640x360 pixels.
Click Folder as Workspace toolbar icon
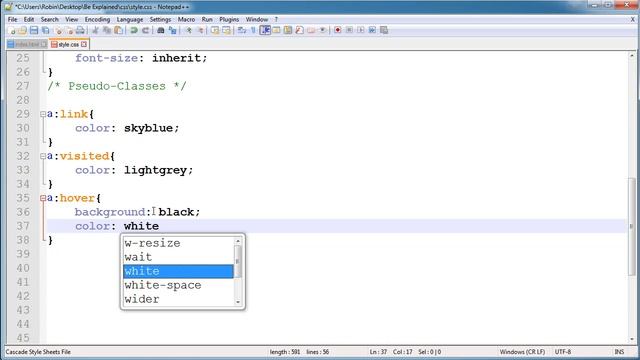coord(311,30)
